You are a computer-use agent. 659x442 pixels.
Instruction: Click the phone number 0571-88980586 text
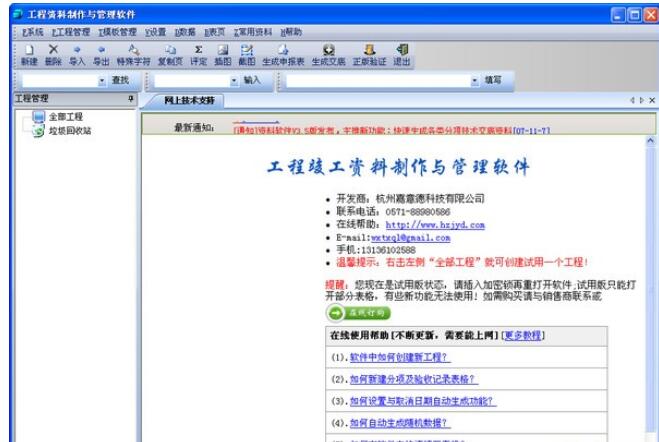tap(418, 212)
